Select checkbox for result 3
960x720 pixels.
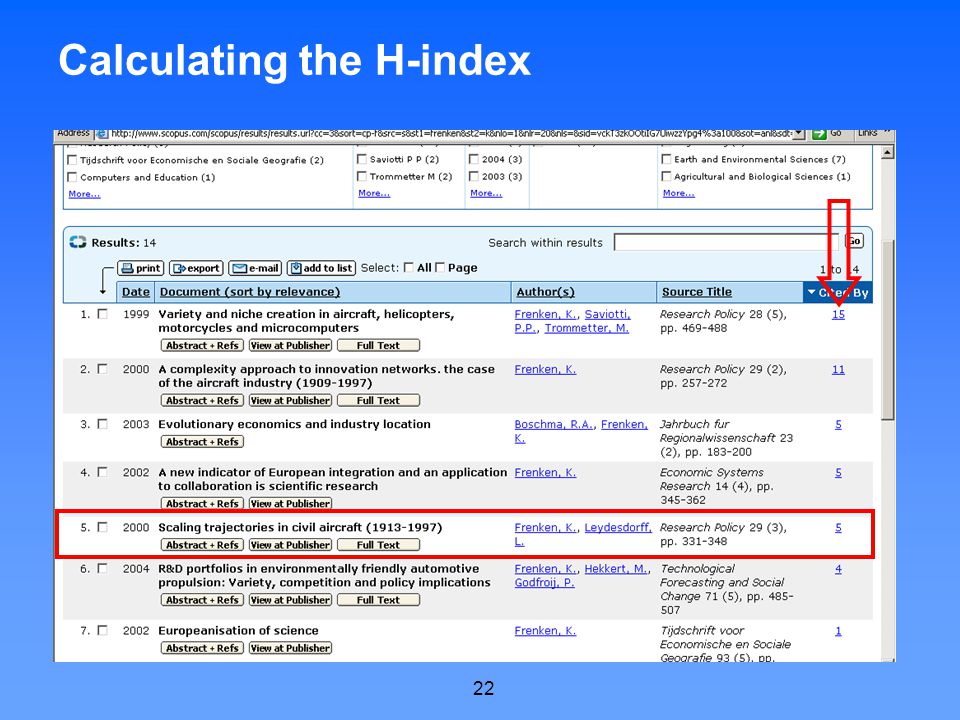(x=103, y=424)
